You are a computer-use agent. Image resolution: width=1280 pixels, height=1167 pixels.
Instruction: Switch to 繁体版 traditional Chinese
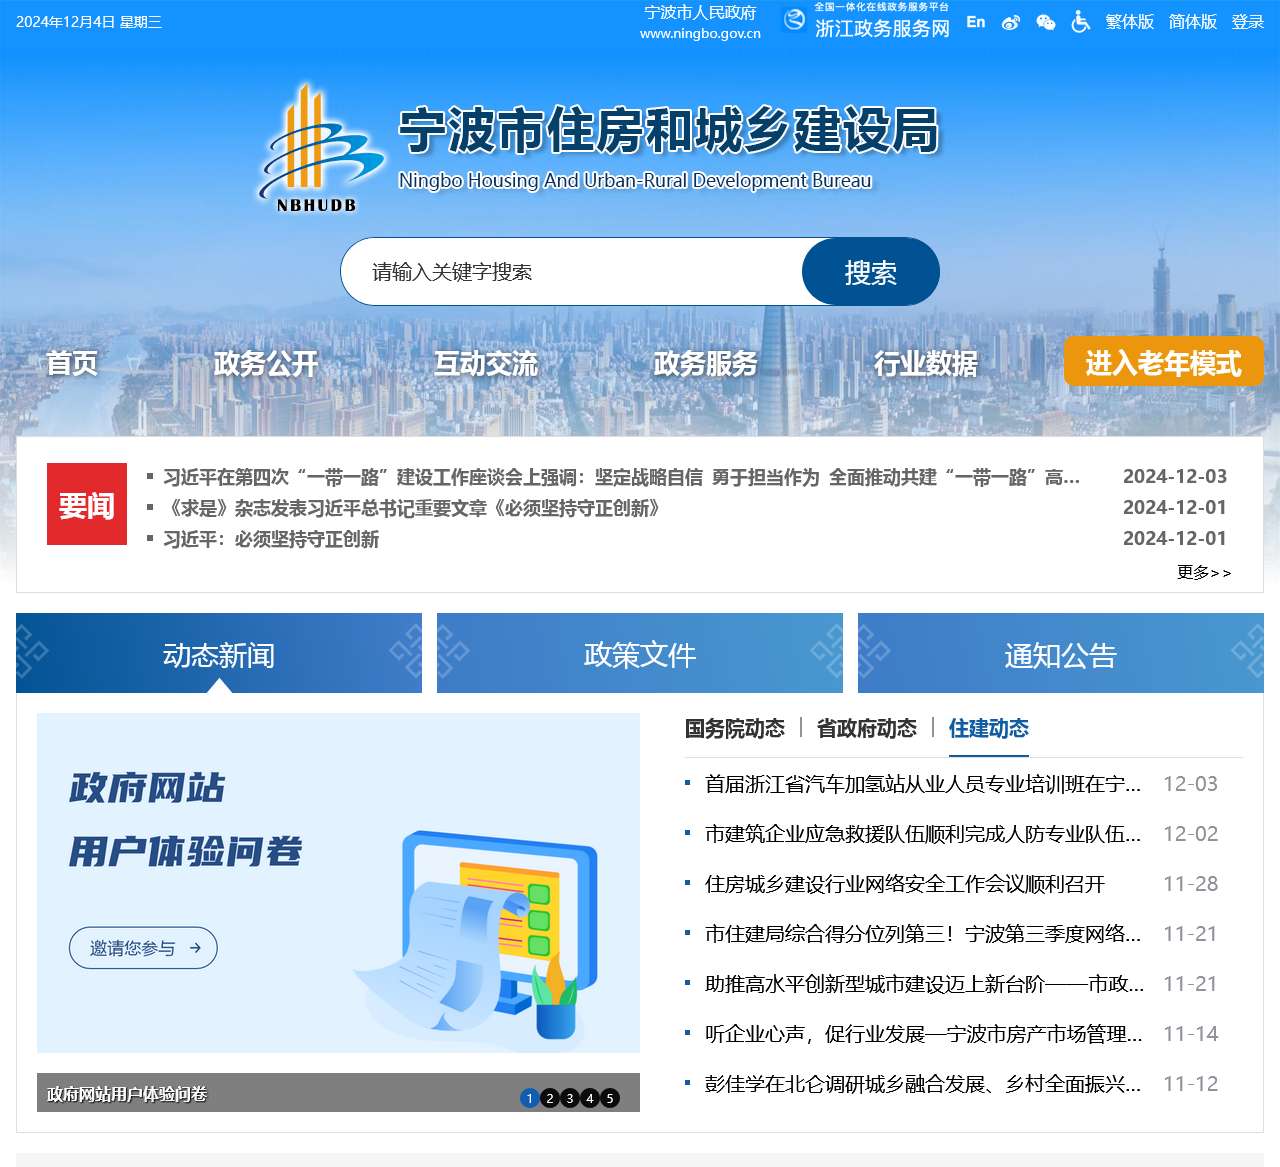coord(1130,22)
